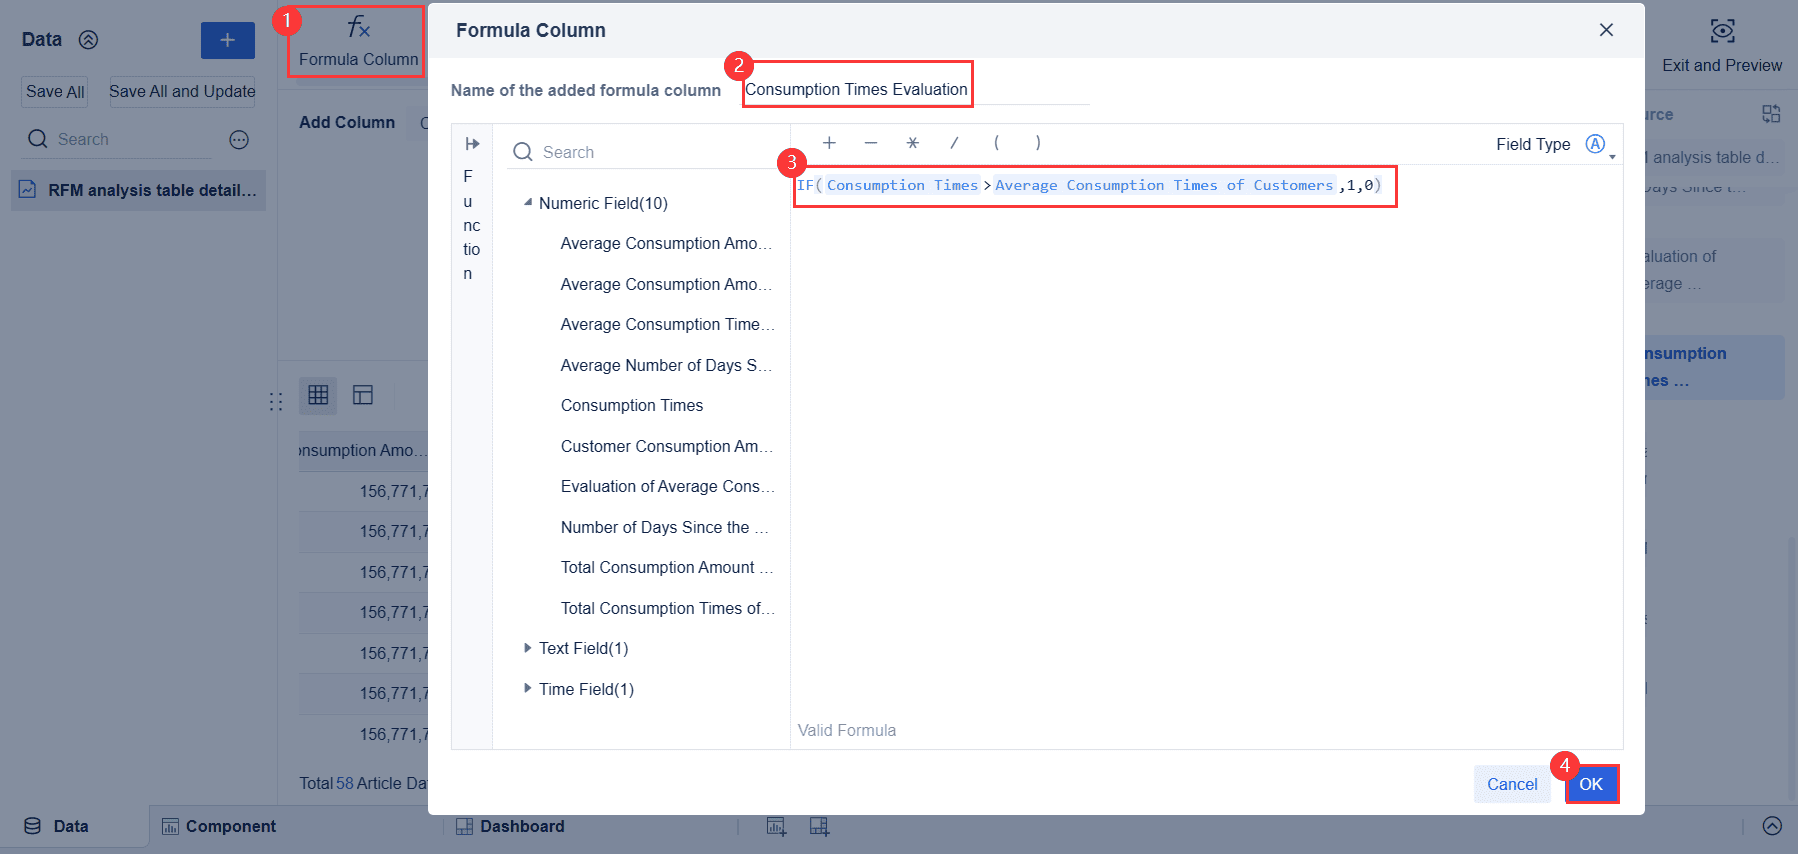Click the blue plus add data button
1798x854 pixels.
pyautogui.click(x=228, y=40)
